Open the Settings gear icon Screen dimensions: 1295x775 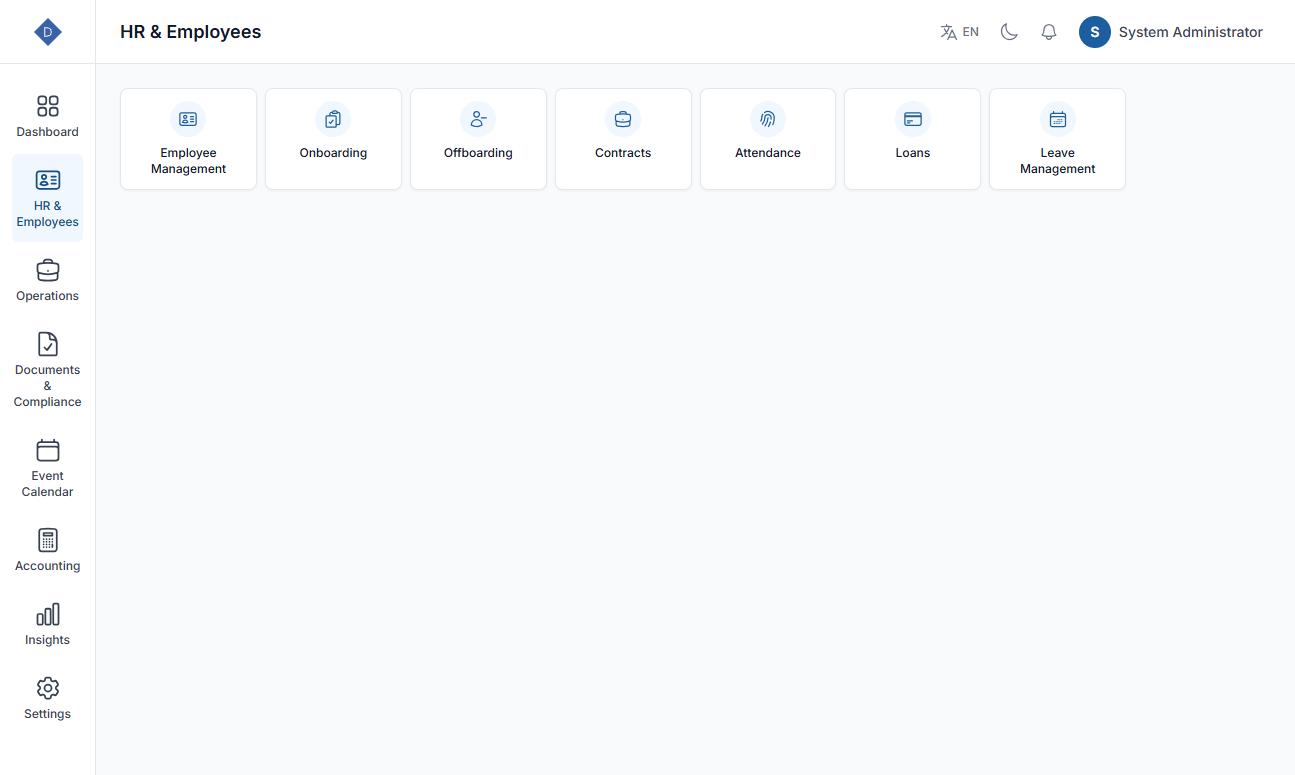tap(48, 688)
